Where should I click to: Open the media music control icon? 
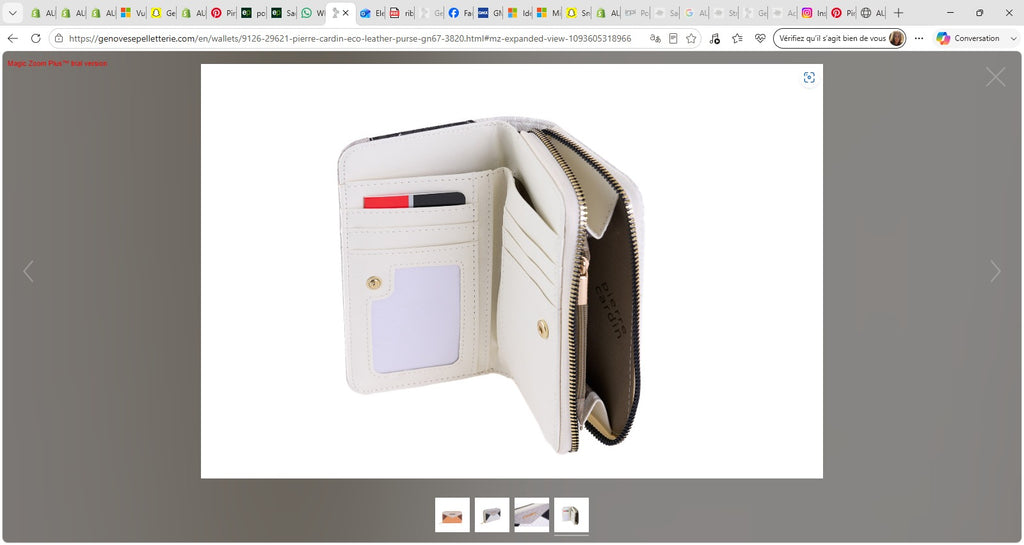click(x=714, y=39)
